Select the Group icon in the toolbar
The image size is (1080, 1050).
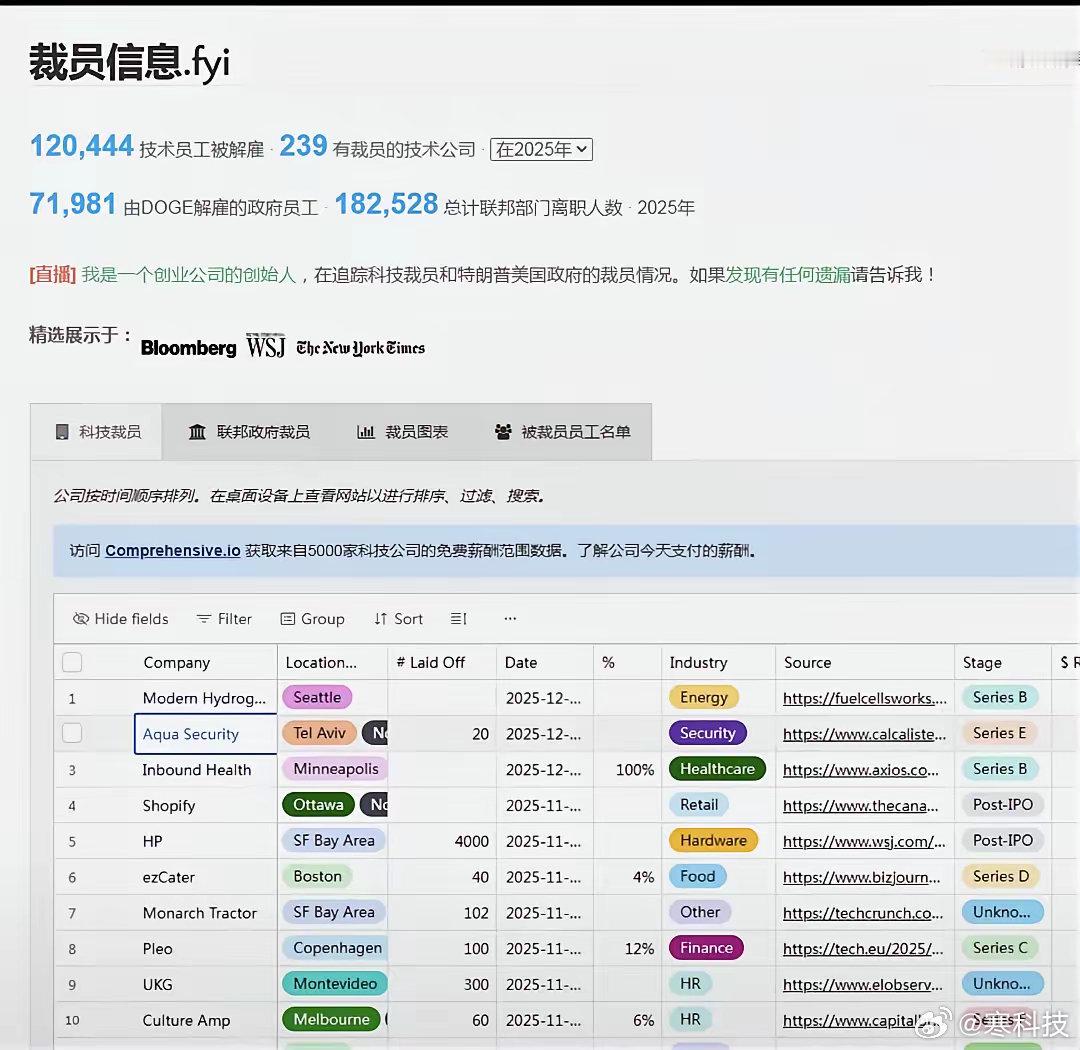point(287,619)
